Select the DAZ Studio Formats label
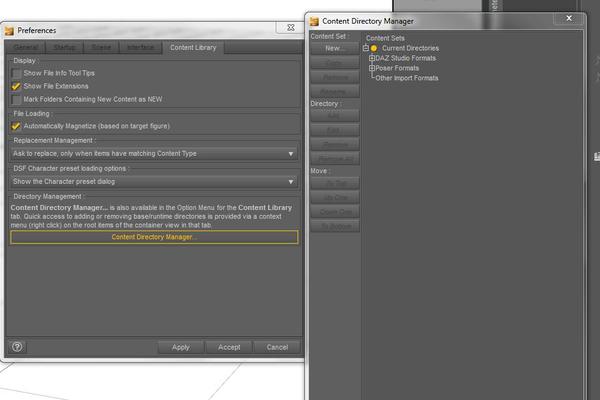 coord(406,58)
